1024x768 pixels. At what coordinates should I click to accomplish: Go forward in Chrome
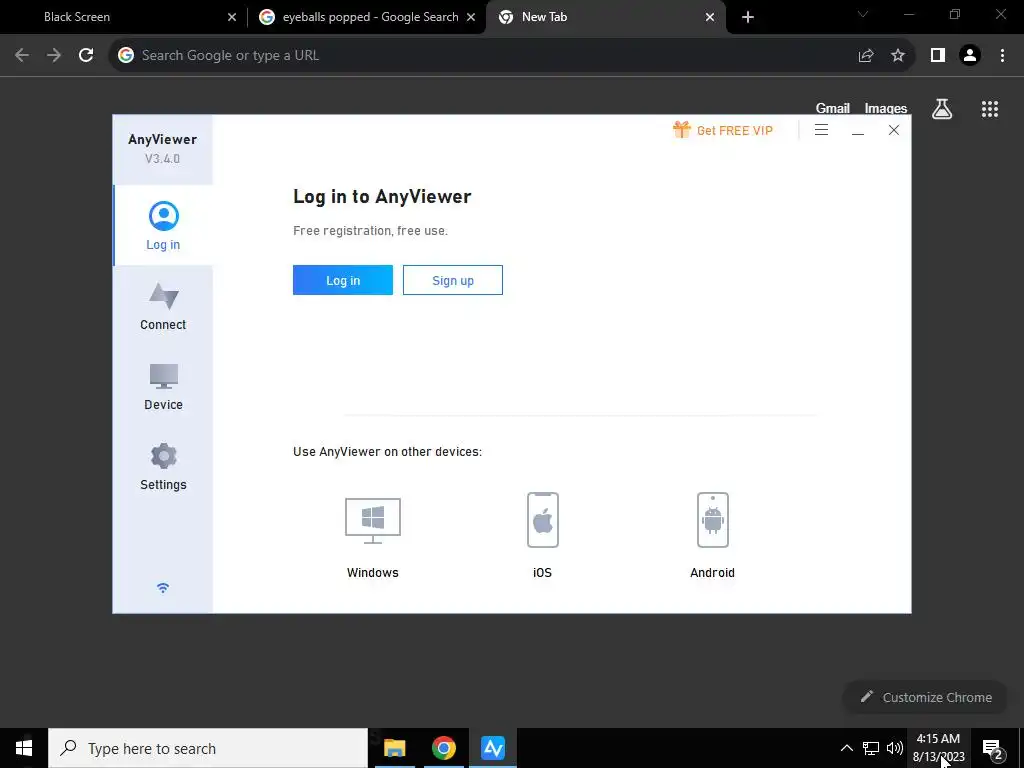[x=54, y=56]
